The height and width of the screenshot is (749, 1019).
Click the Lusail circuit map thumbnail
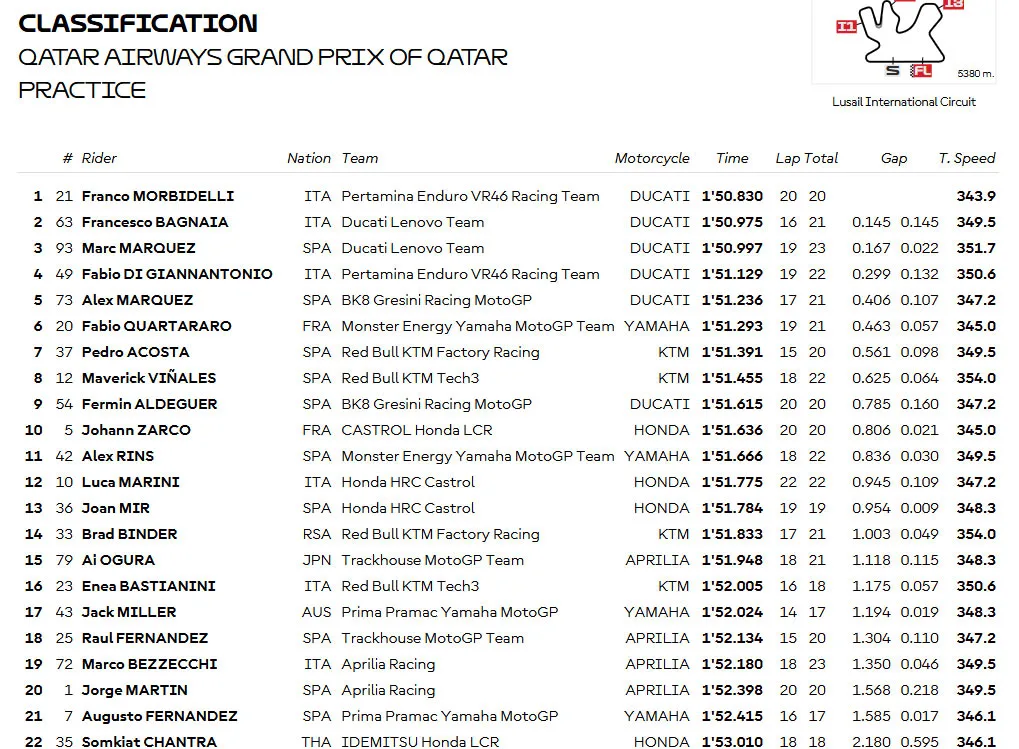pos(905,40)
